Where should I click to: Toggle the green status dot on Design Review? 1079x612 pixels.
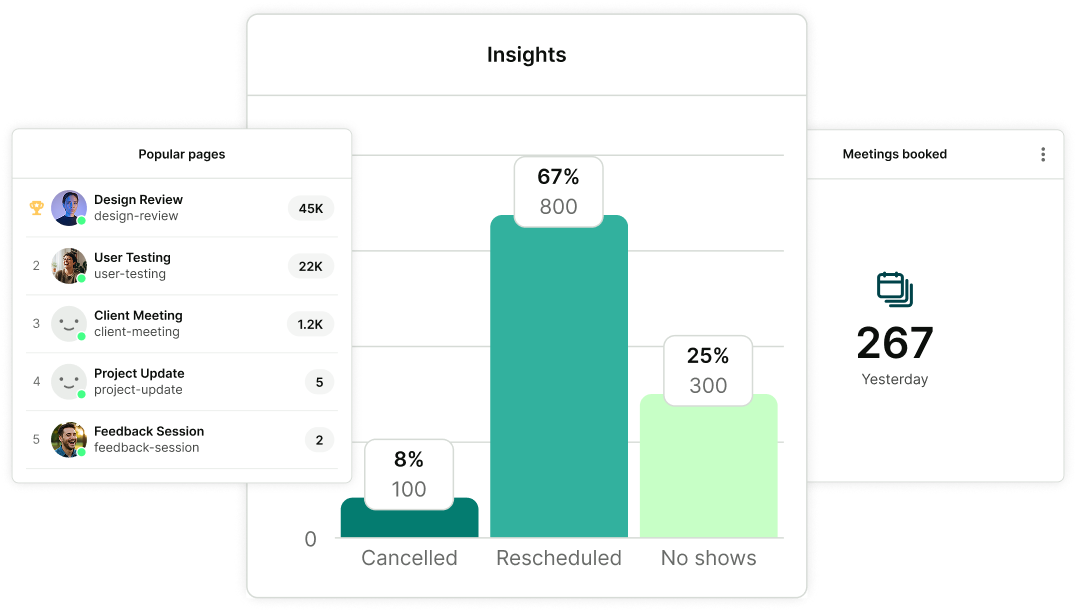[x=80, y=219]
